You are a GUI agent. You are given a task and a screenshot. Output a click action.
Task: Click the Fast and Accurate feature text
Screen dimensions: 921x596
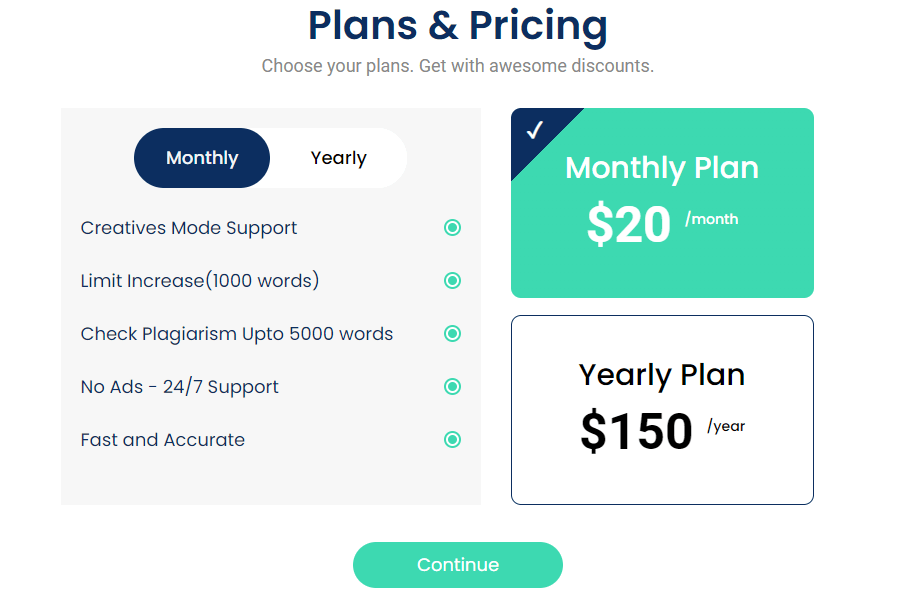click(163, 440)
